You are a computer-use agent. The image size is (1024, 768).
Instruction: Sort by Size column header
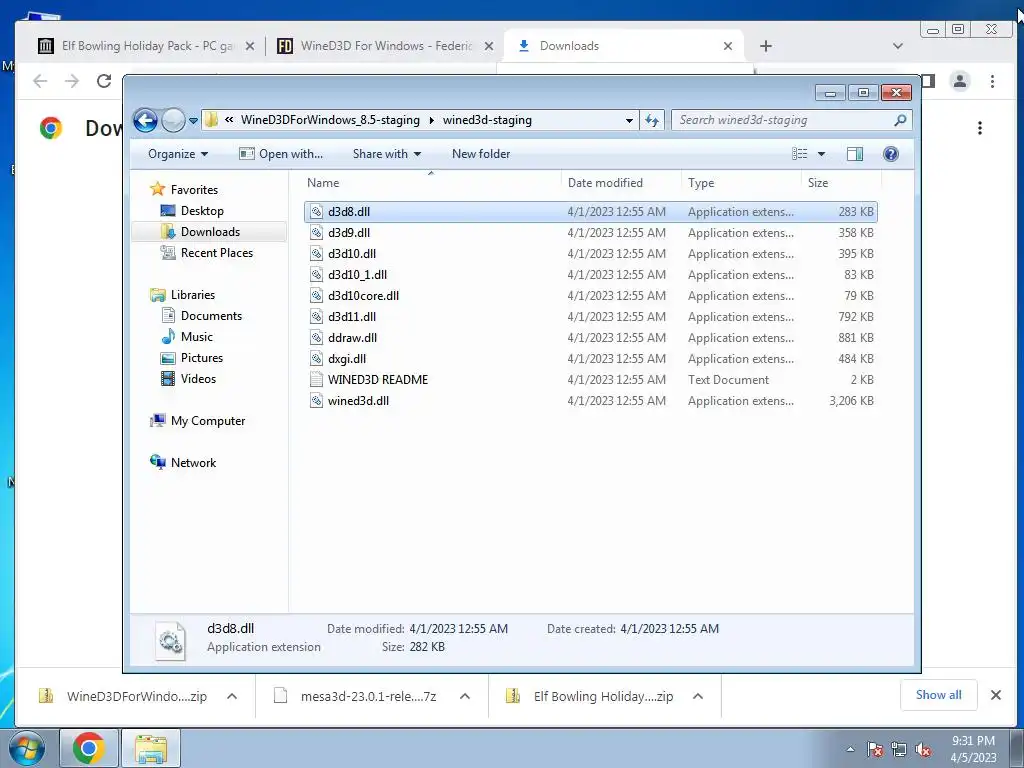click(841, 183)
